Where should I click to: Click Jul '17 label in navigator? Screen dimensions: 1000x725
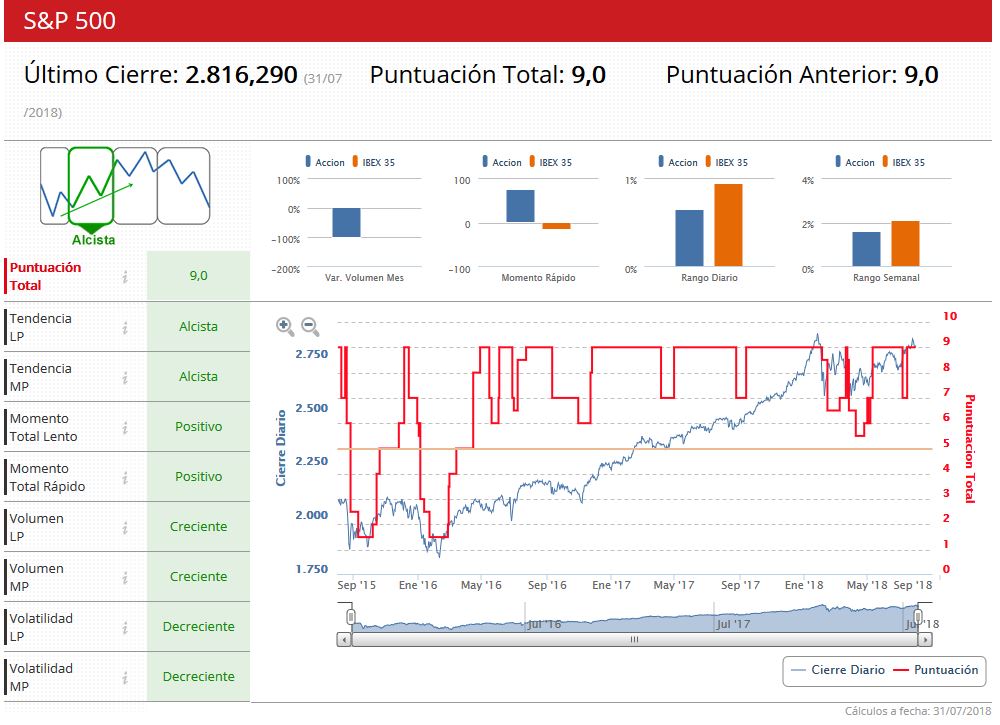point(733,624)
